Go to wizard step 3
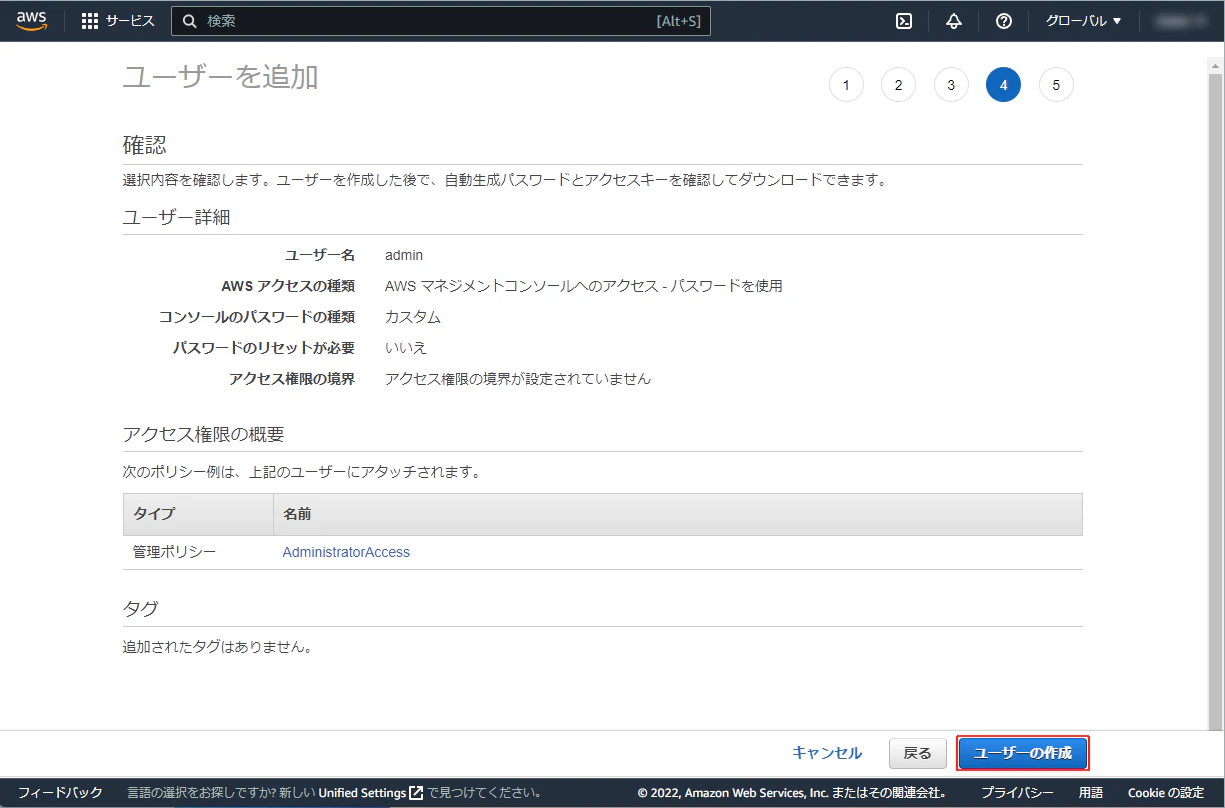The height and width of the screenshot is (808, 1225). (x=951, y=85)
